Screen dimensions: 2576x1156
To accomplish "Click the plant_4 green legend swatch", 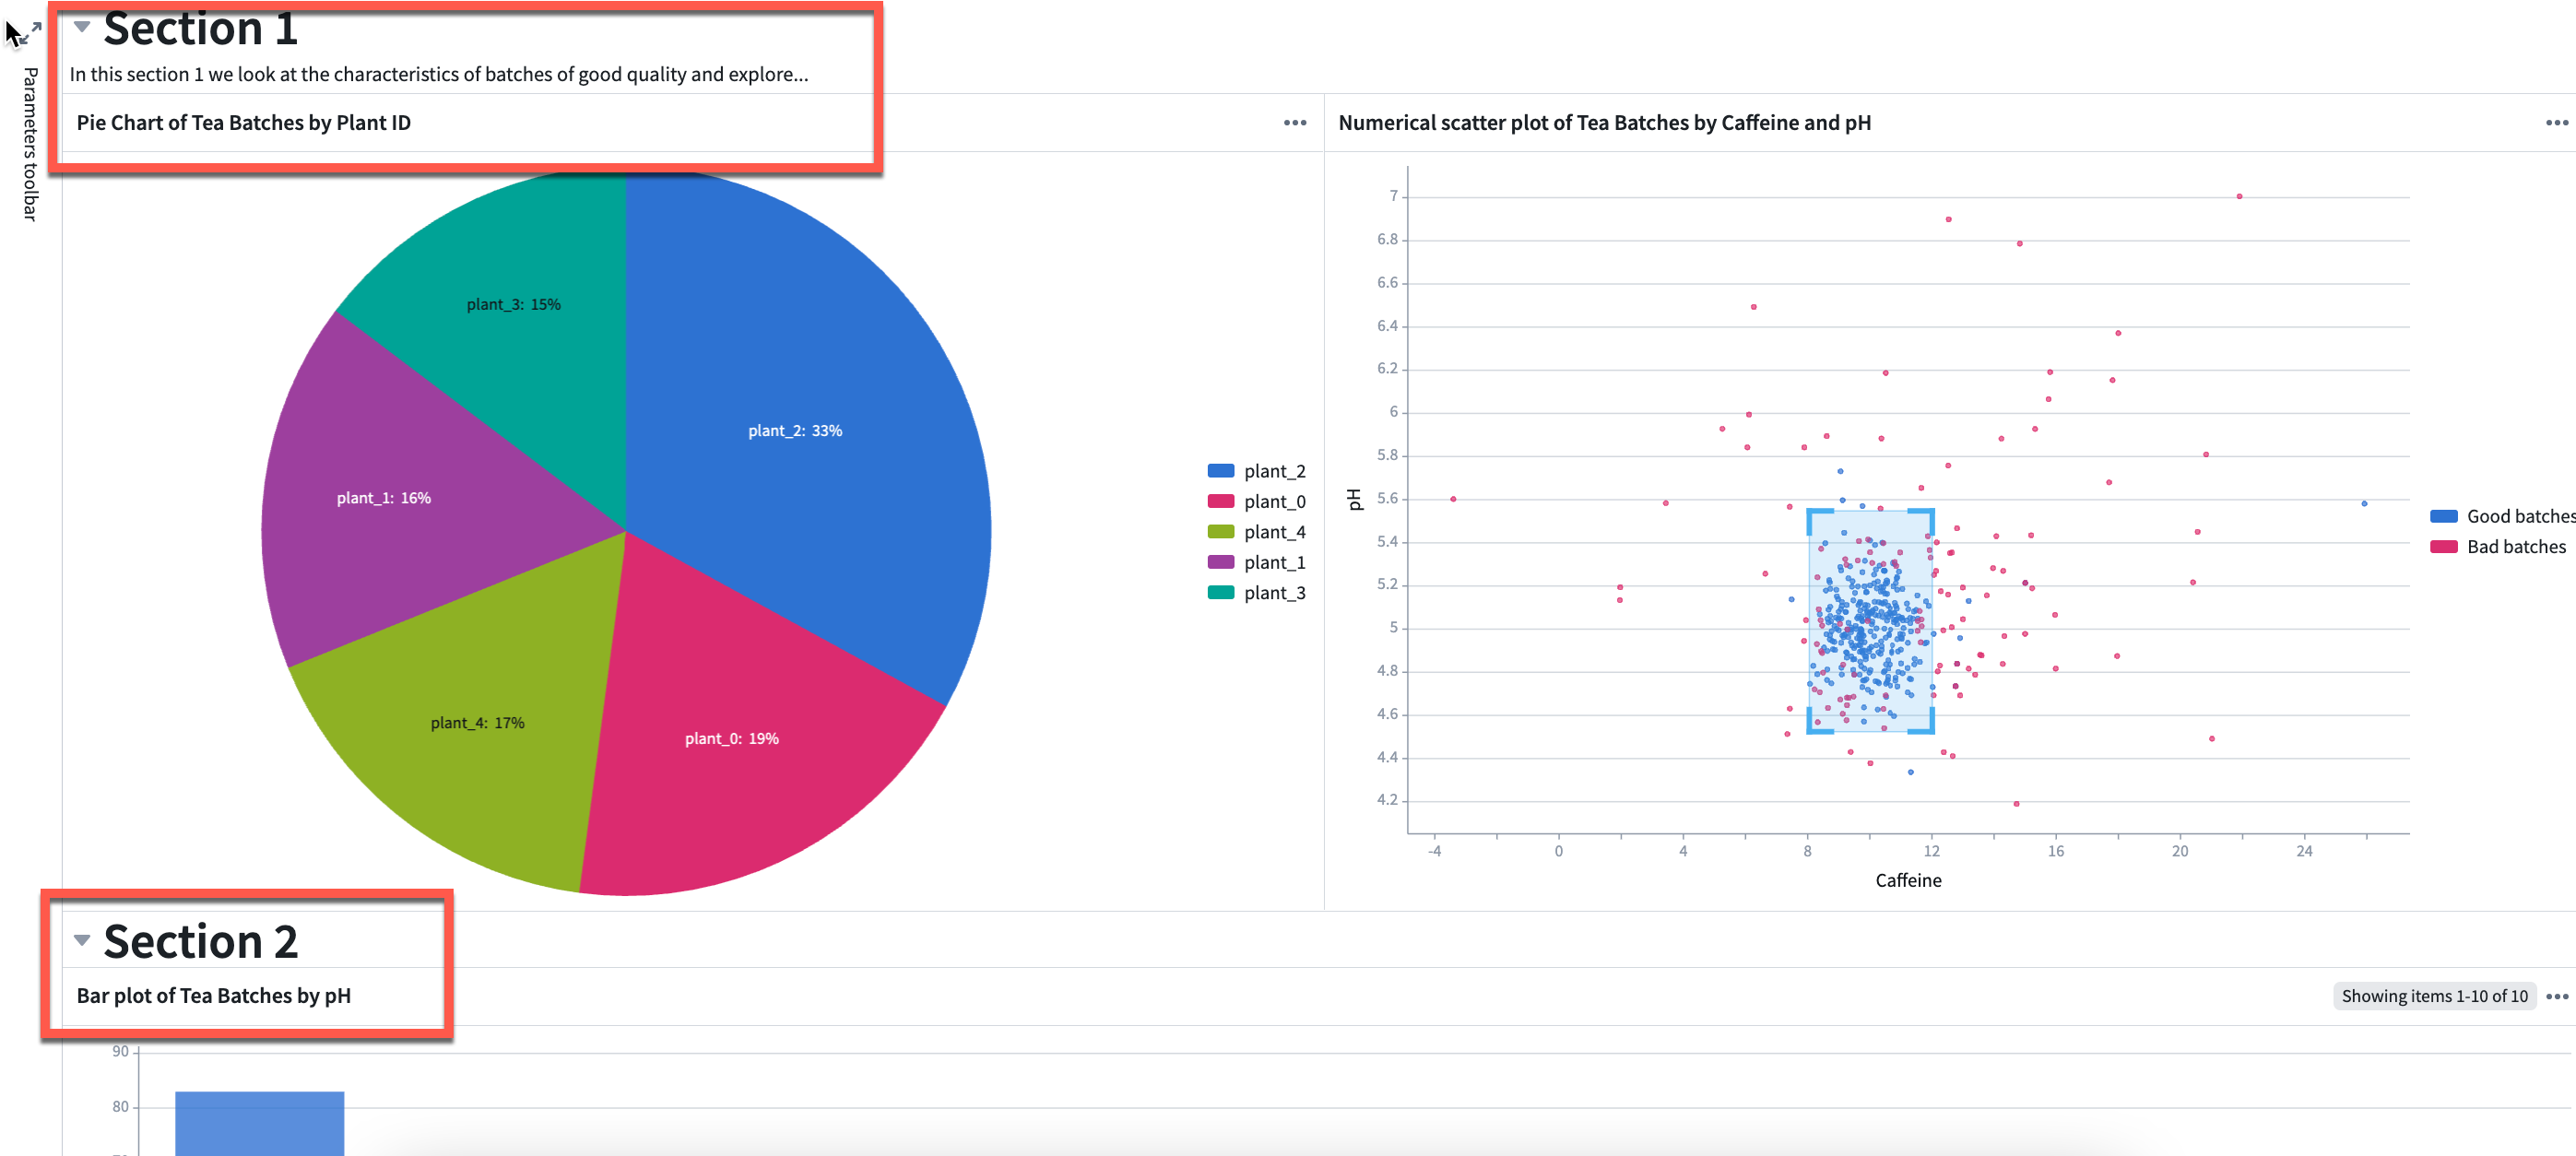I will point(1220,532).
